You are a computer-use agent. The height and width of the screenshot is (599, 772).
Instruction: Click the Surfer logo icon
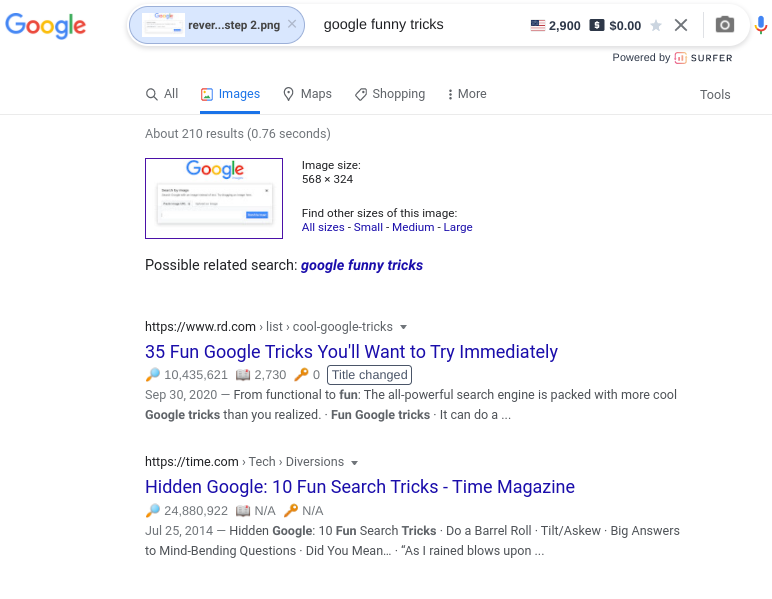[x=680, y=58]
